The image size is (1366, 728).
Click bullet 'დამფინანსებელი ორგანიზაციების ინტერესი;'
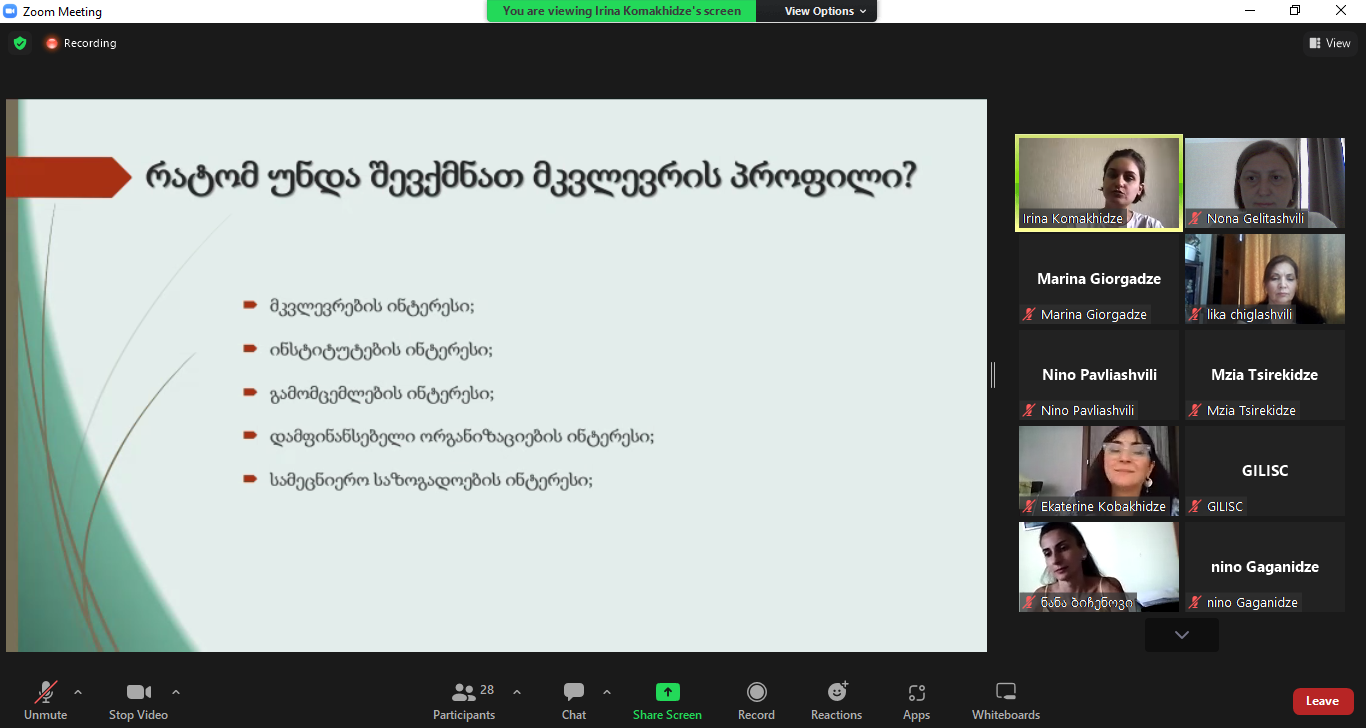(x=461, y=436)
